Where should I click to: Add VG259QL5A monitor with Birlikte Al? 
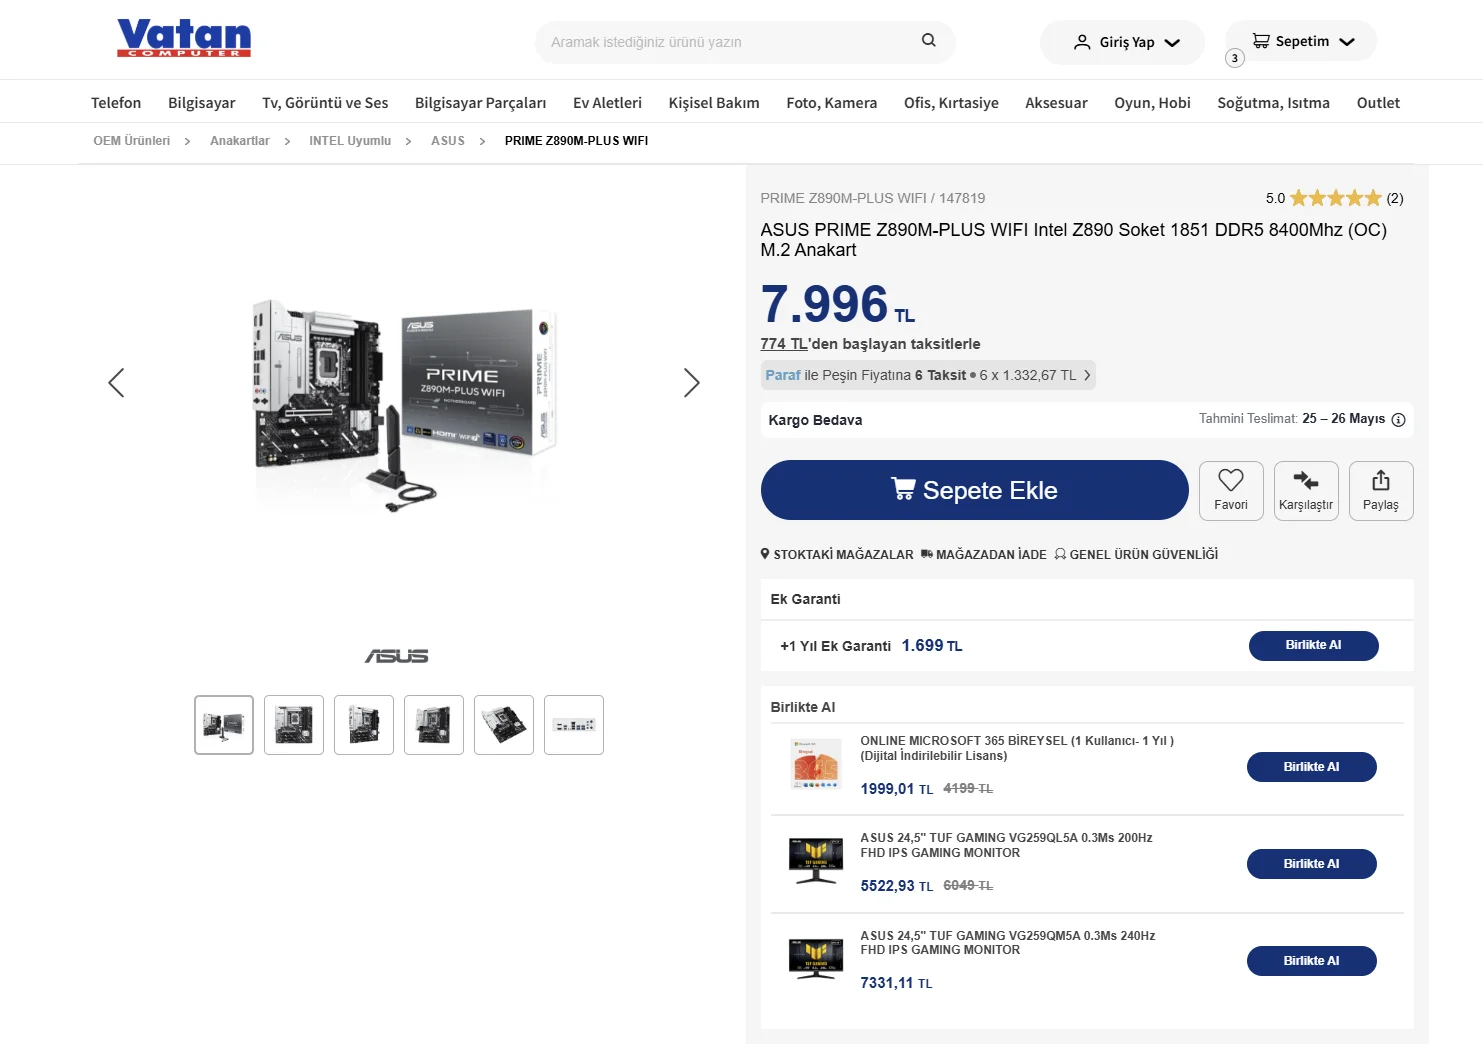(x=1312, y=864)
